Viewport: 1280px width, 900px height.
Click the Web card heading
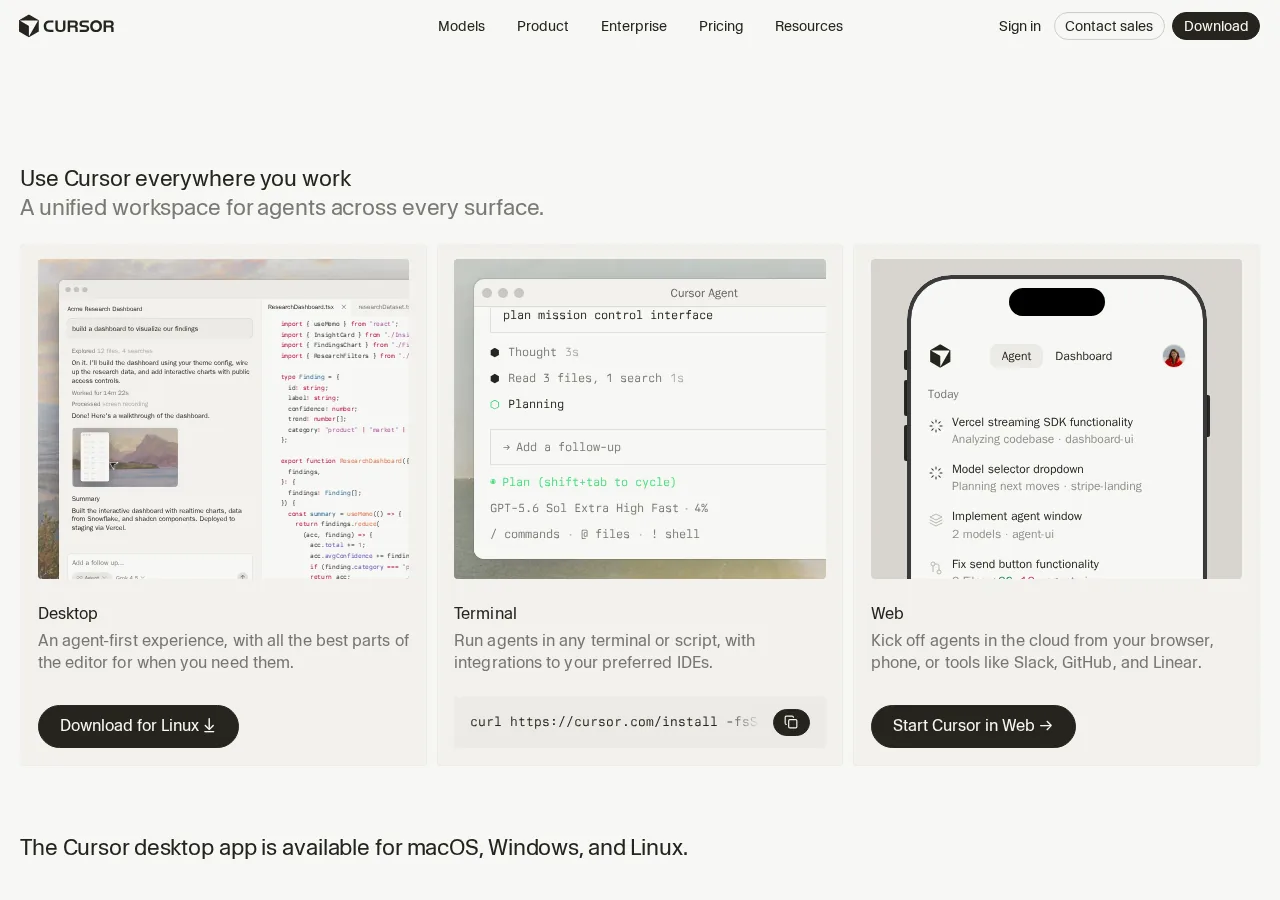[x=887, y=613]
